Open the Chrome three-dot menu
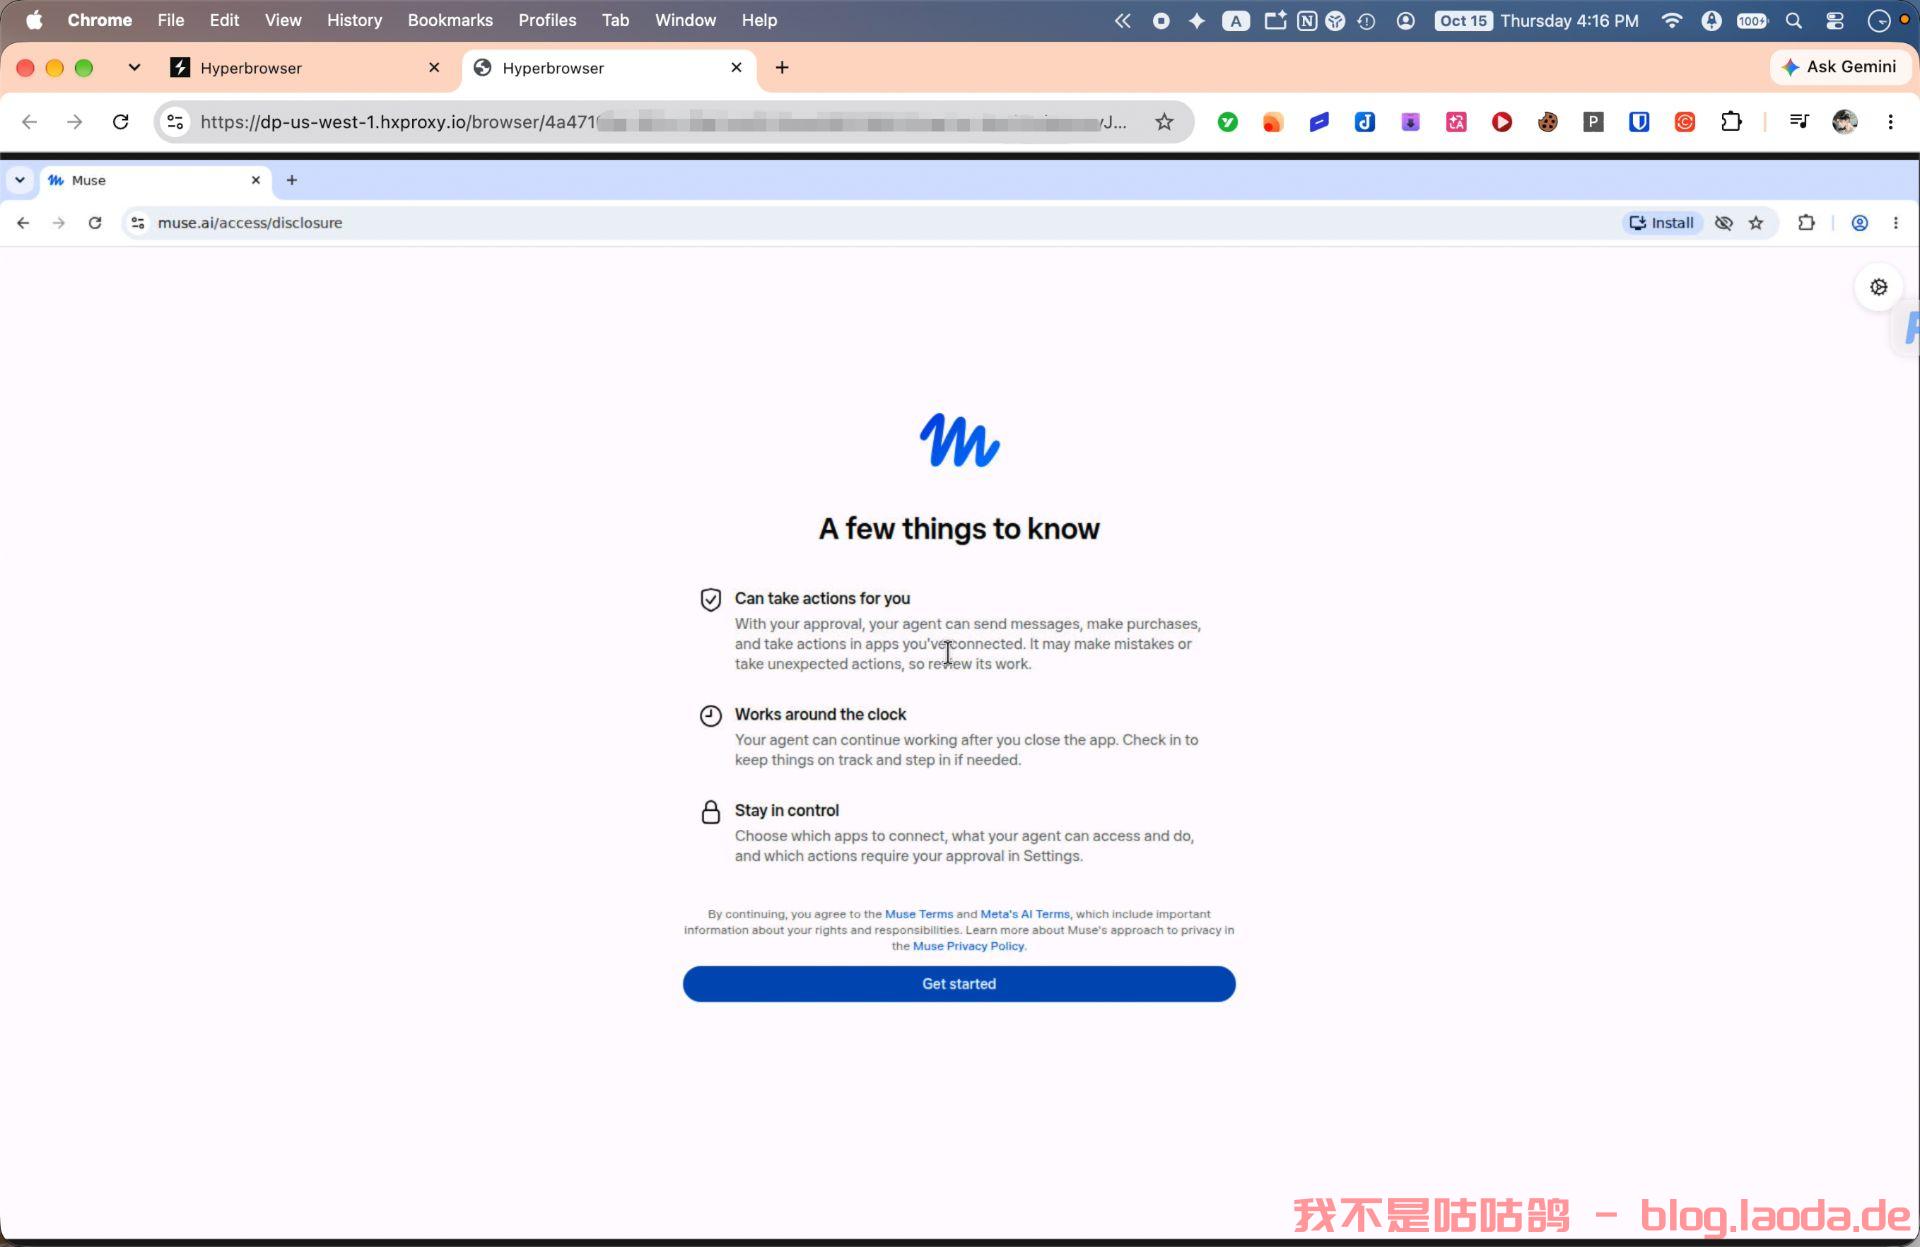Viewport: 1920px width, 1247px height. (1890, 122)
